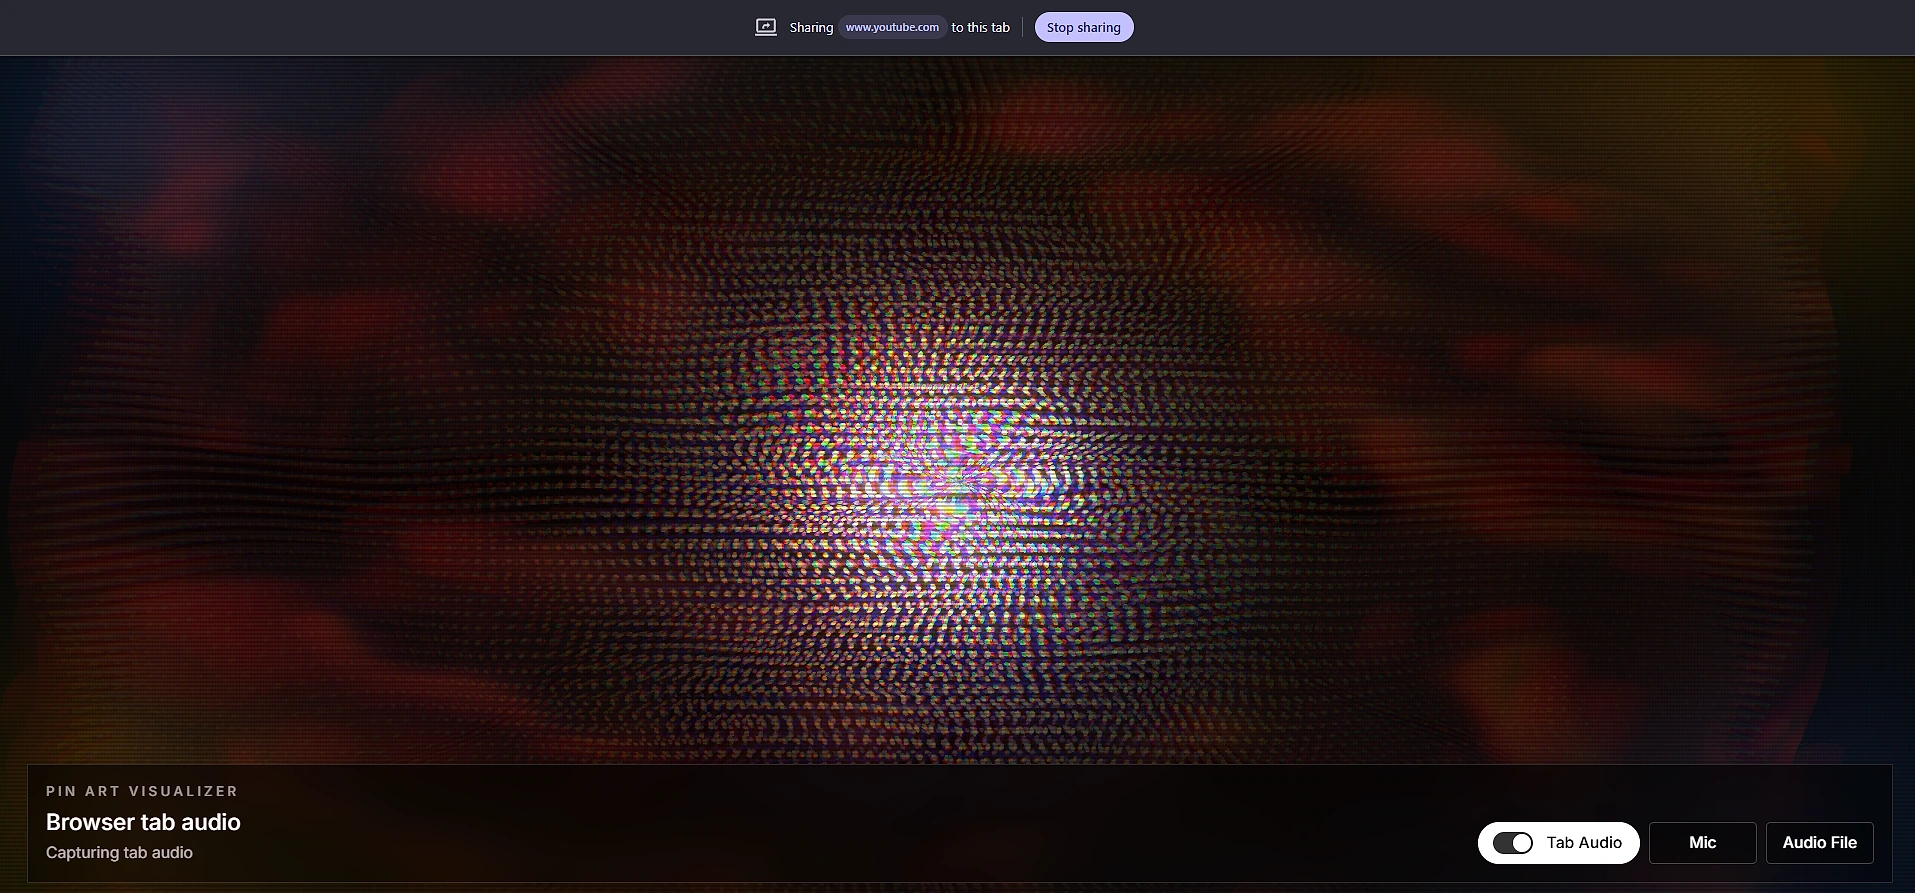Image resolution: width=1915 pixels, height=893 pixels.
Task: Click the screen-share icon in sharing bar
Action: click(765, 27)
